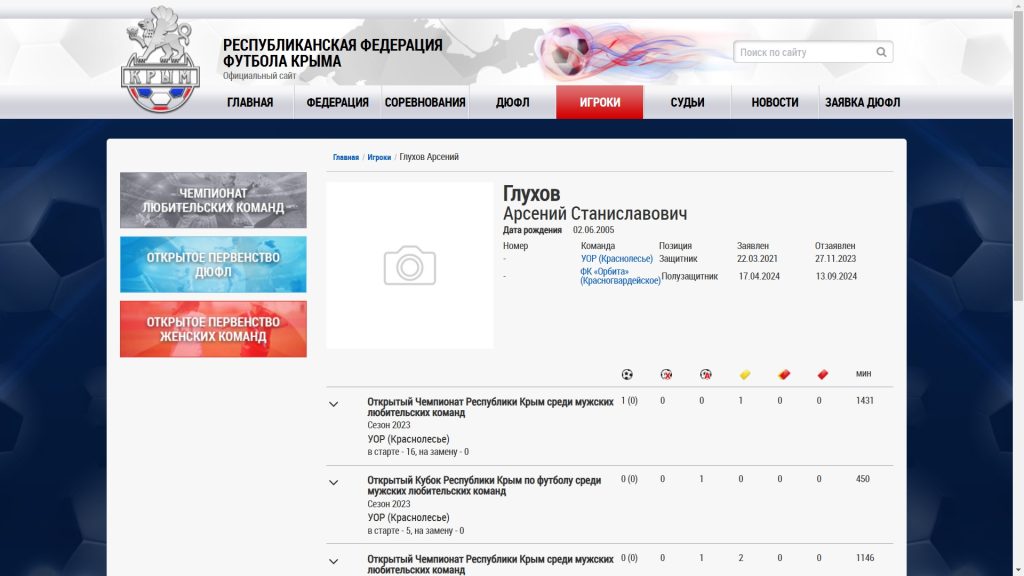Click the own goal ball icon

click(x=705, y=375)
